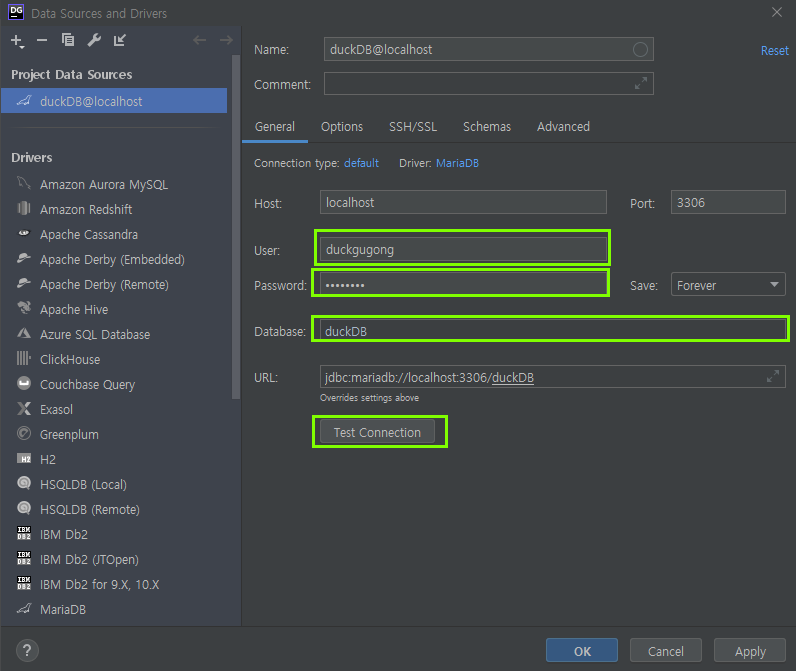Select Apache Cassandra driver

click(x=114, y=234)
